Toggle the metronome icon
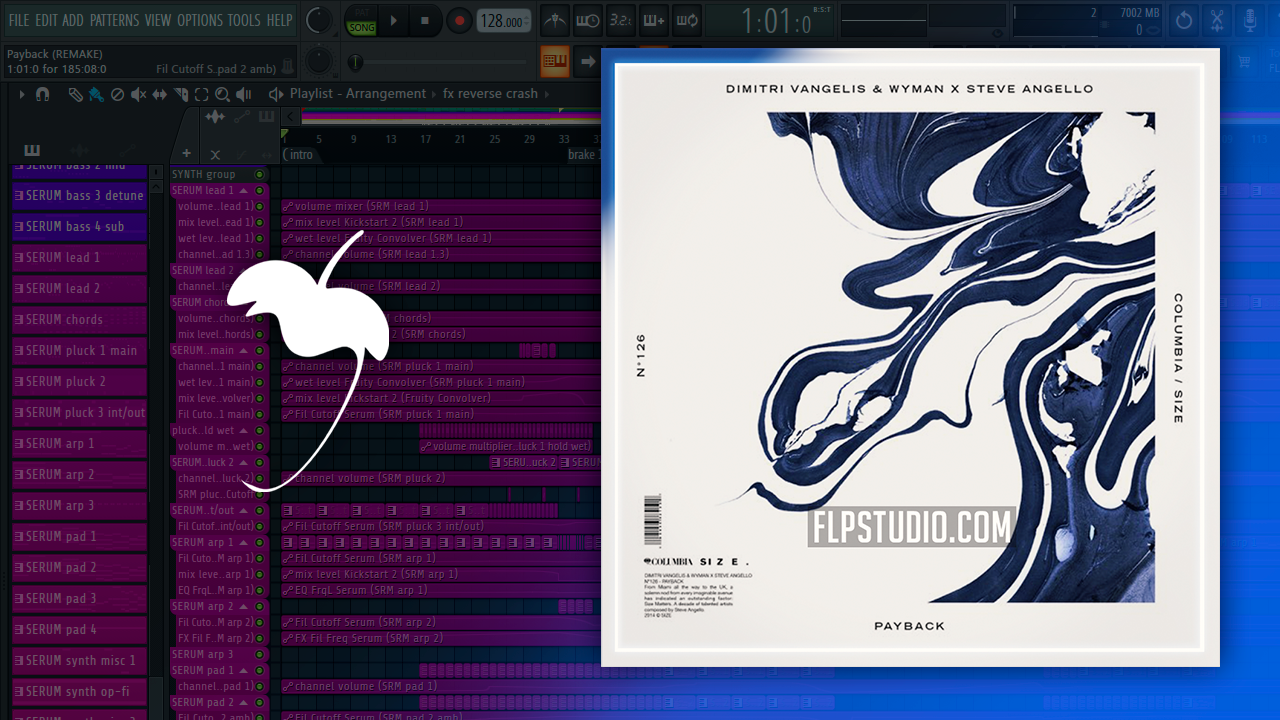Screen dimensions: 1280x720 pyautogui.click(x=553, y=20)
